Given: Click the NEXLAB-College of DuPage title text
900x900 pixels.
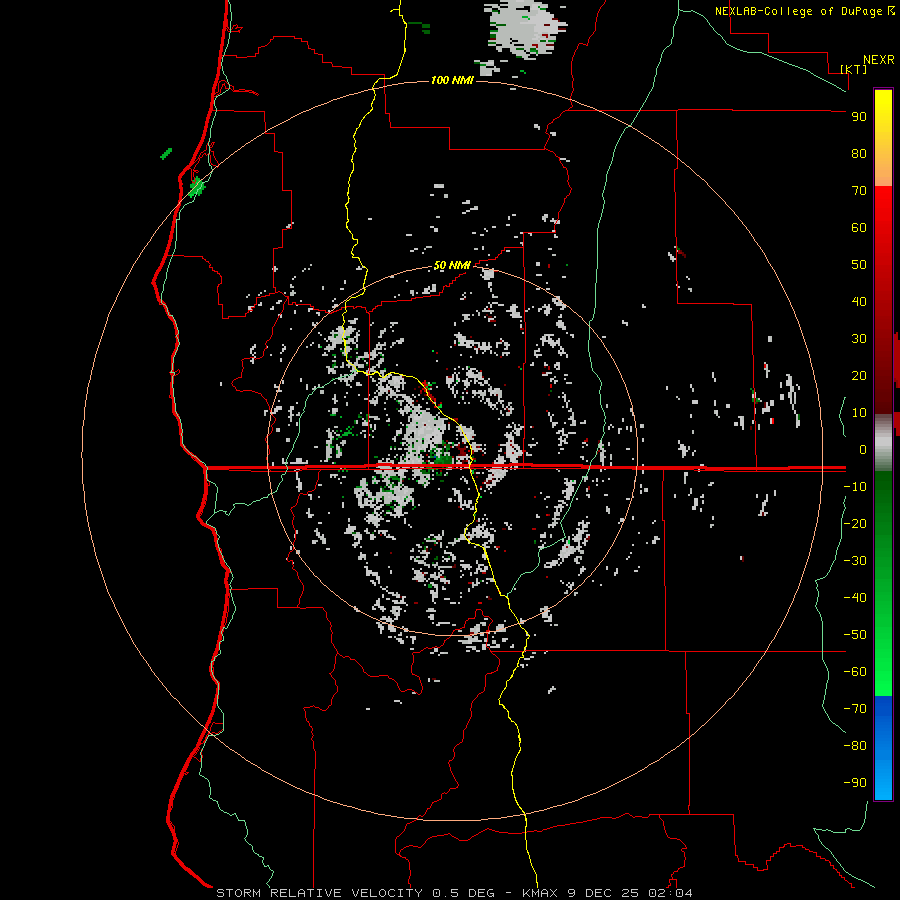Looking at the screenshot, I should point(800,11).
